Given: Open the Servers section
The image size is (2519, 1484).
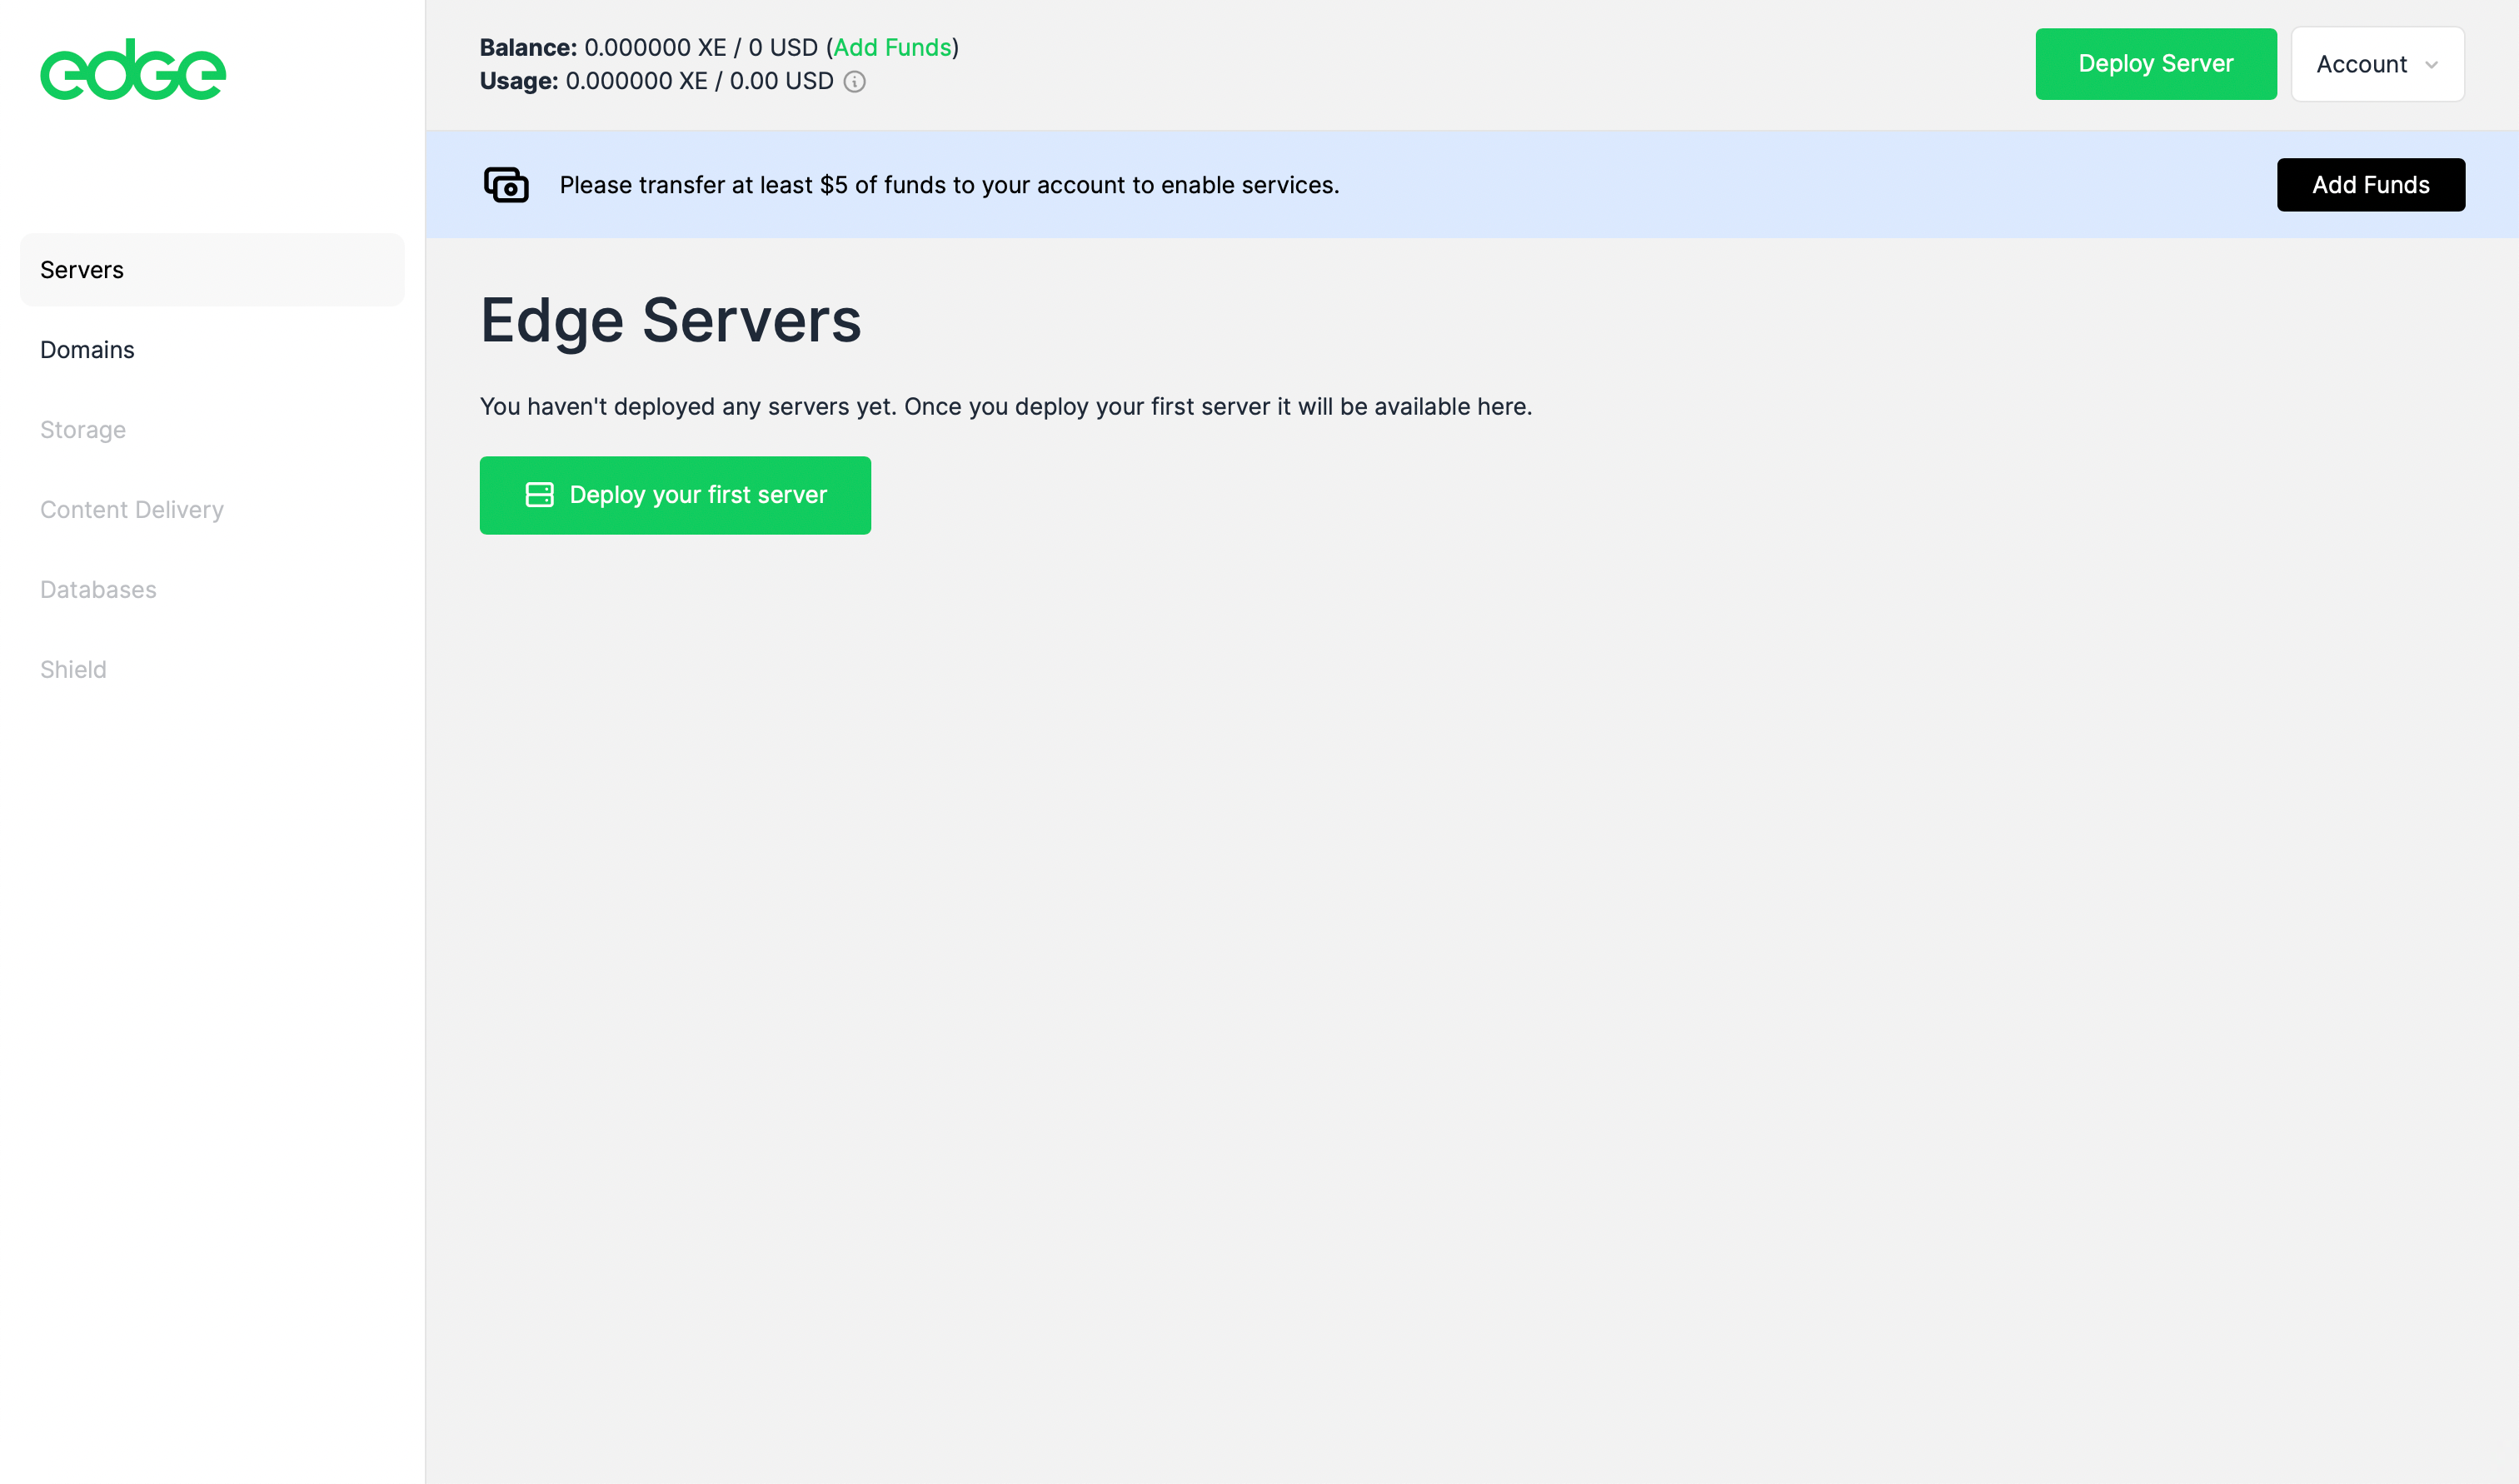Looking at the screenshot, I should 212,270.
